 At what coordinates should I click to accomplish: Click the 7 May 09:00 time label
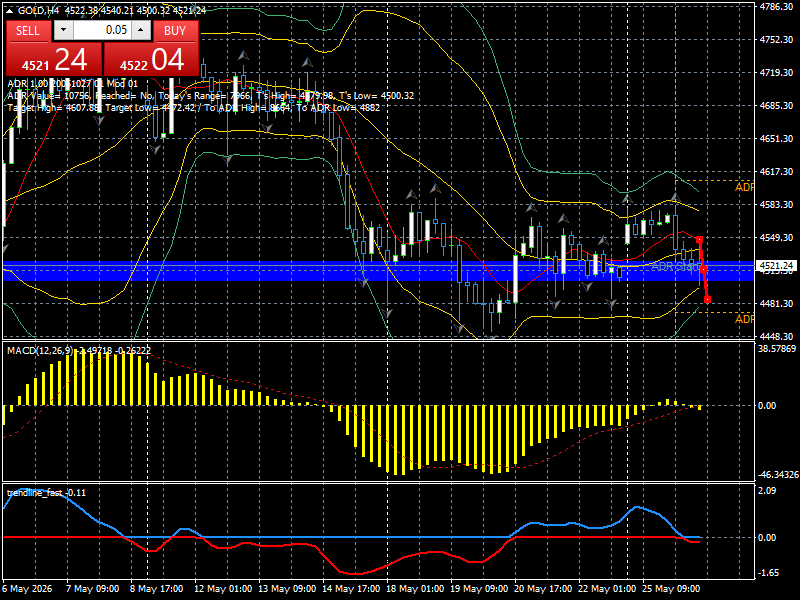coord(93,589)
